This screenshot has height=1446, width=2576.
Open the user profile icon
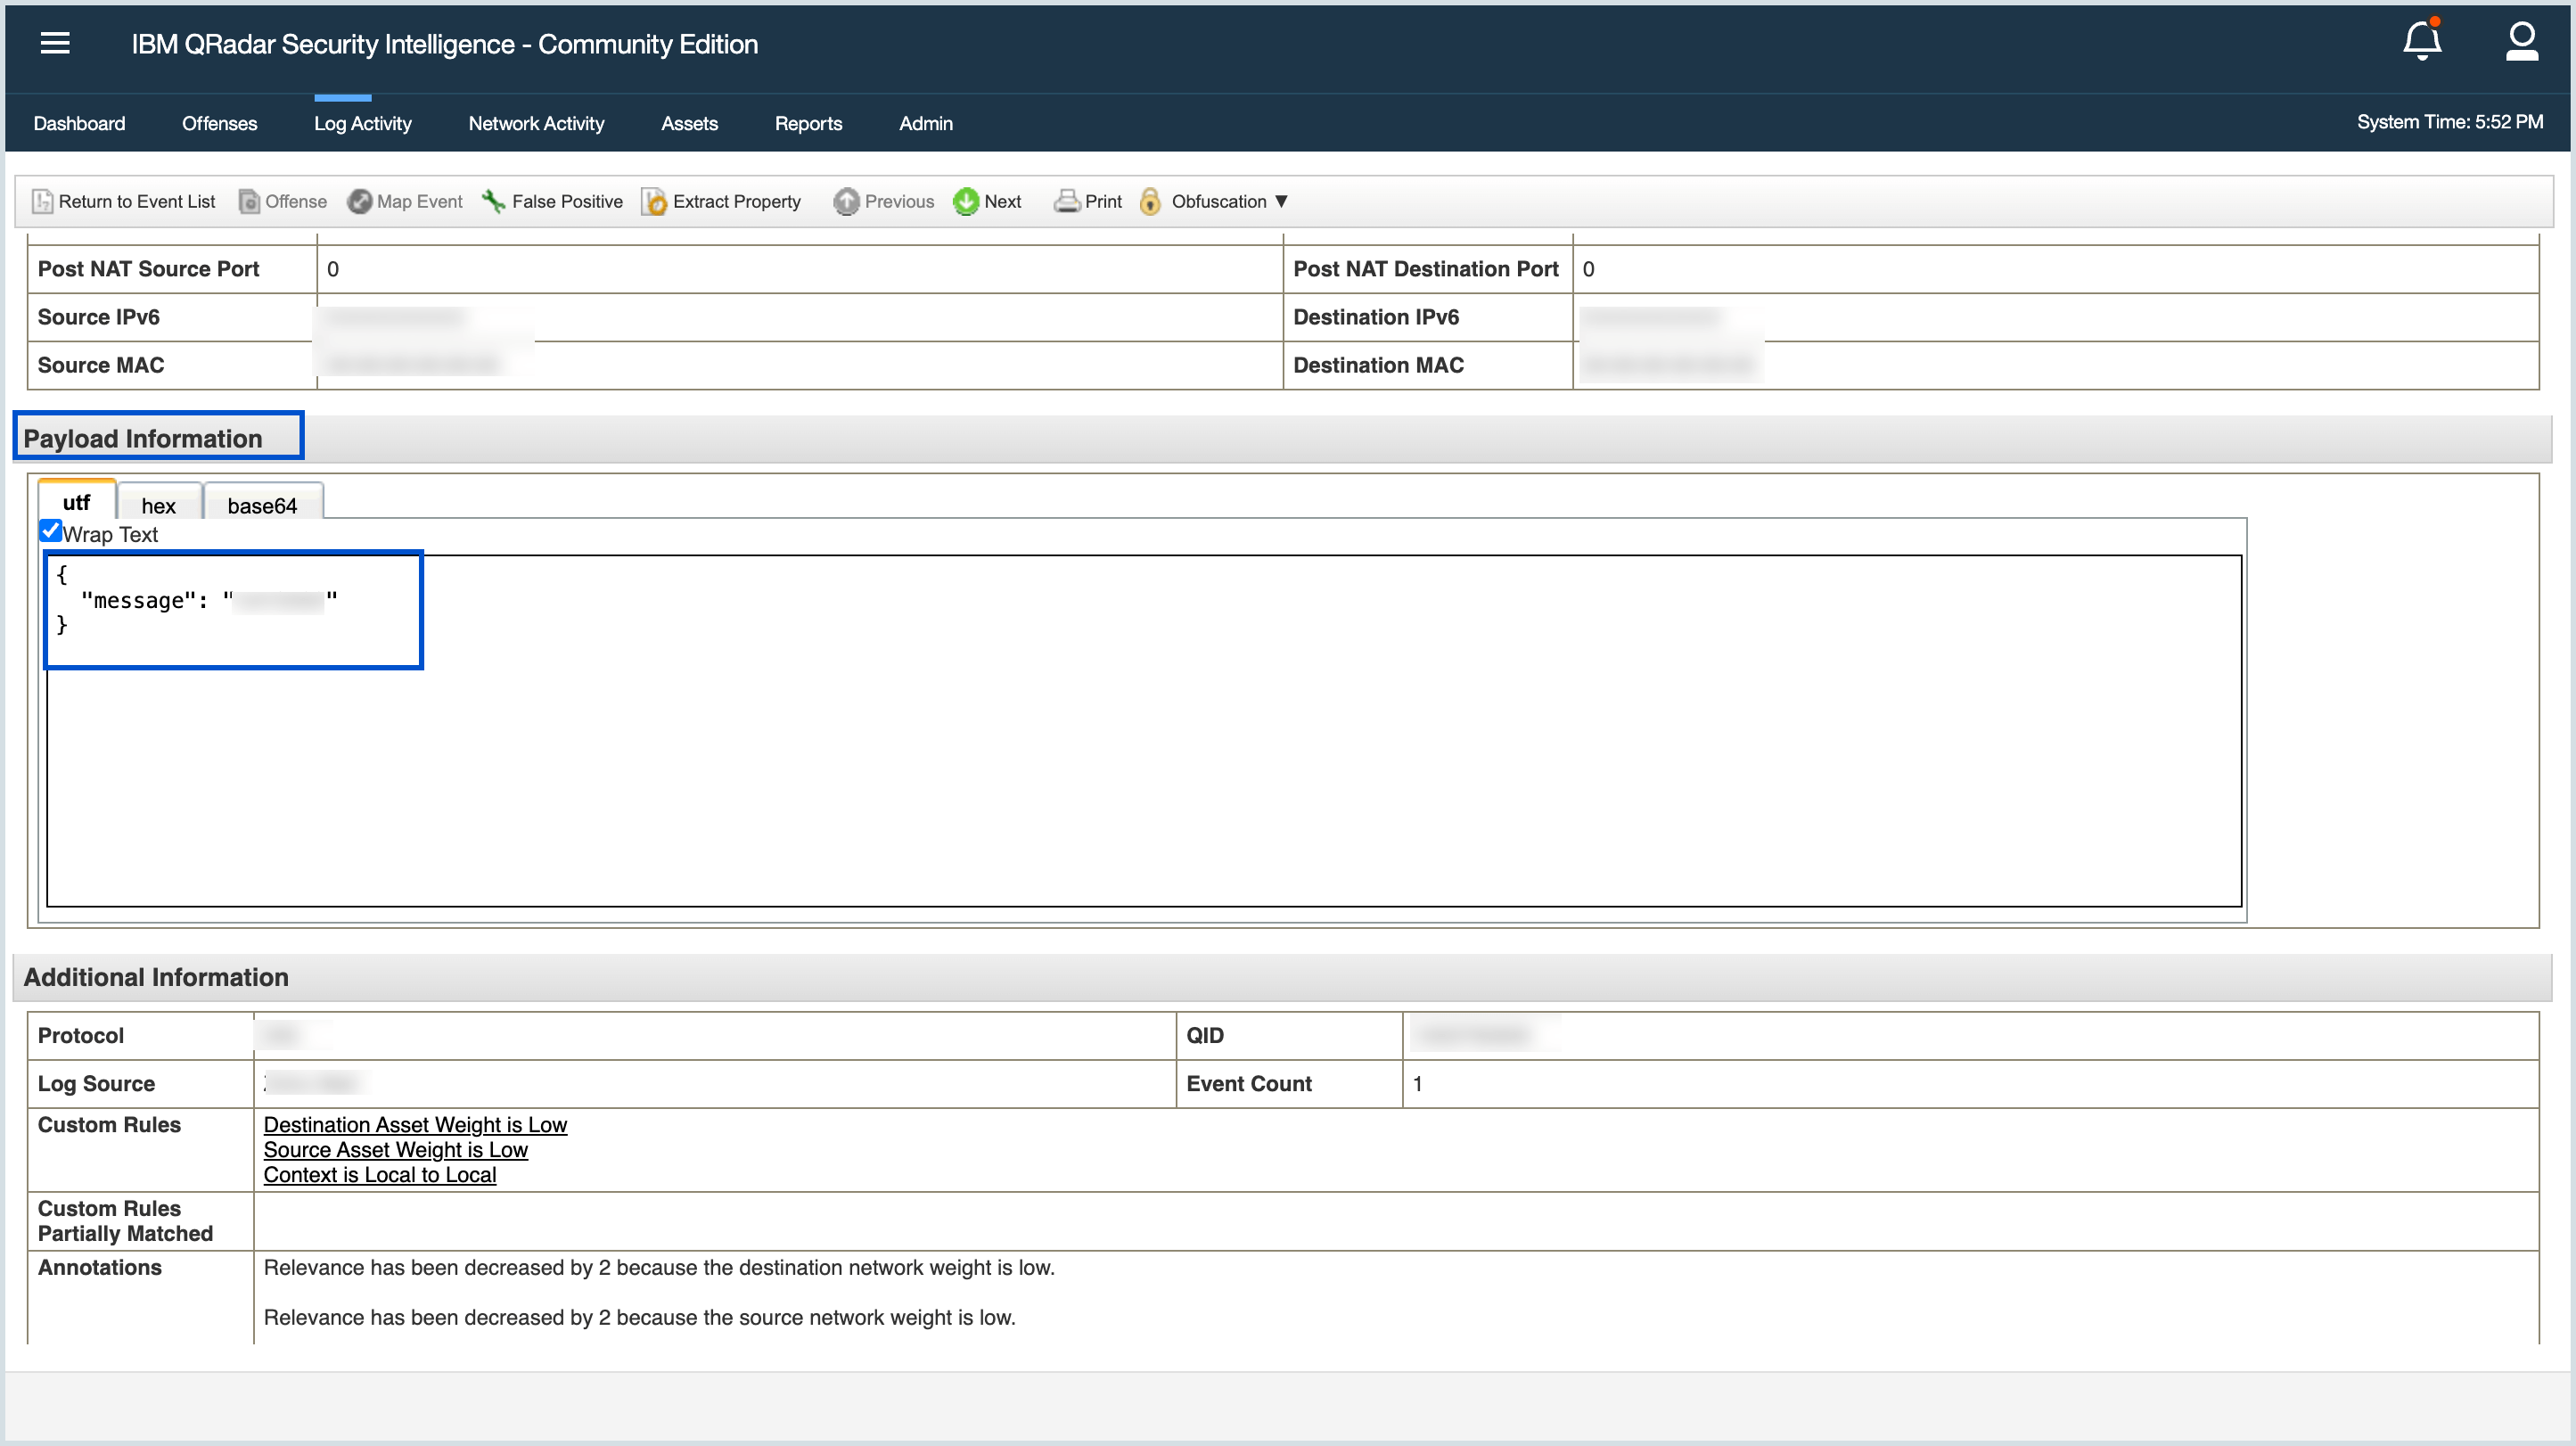pos(2521,42)
